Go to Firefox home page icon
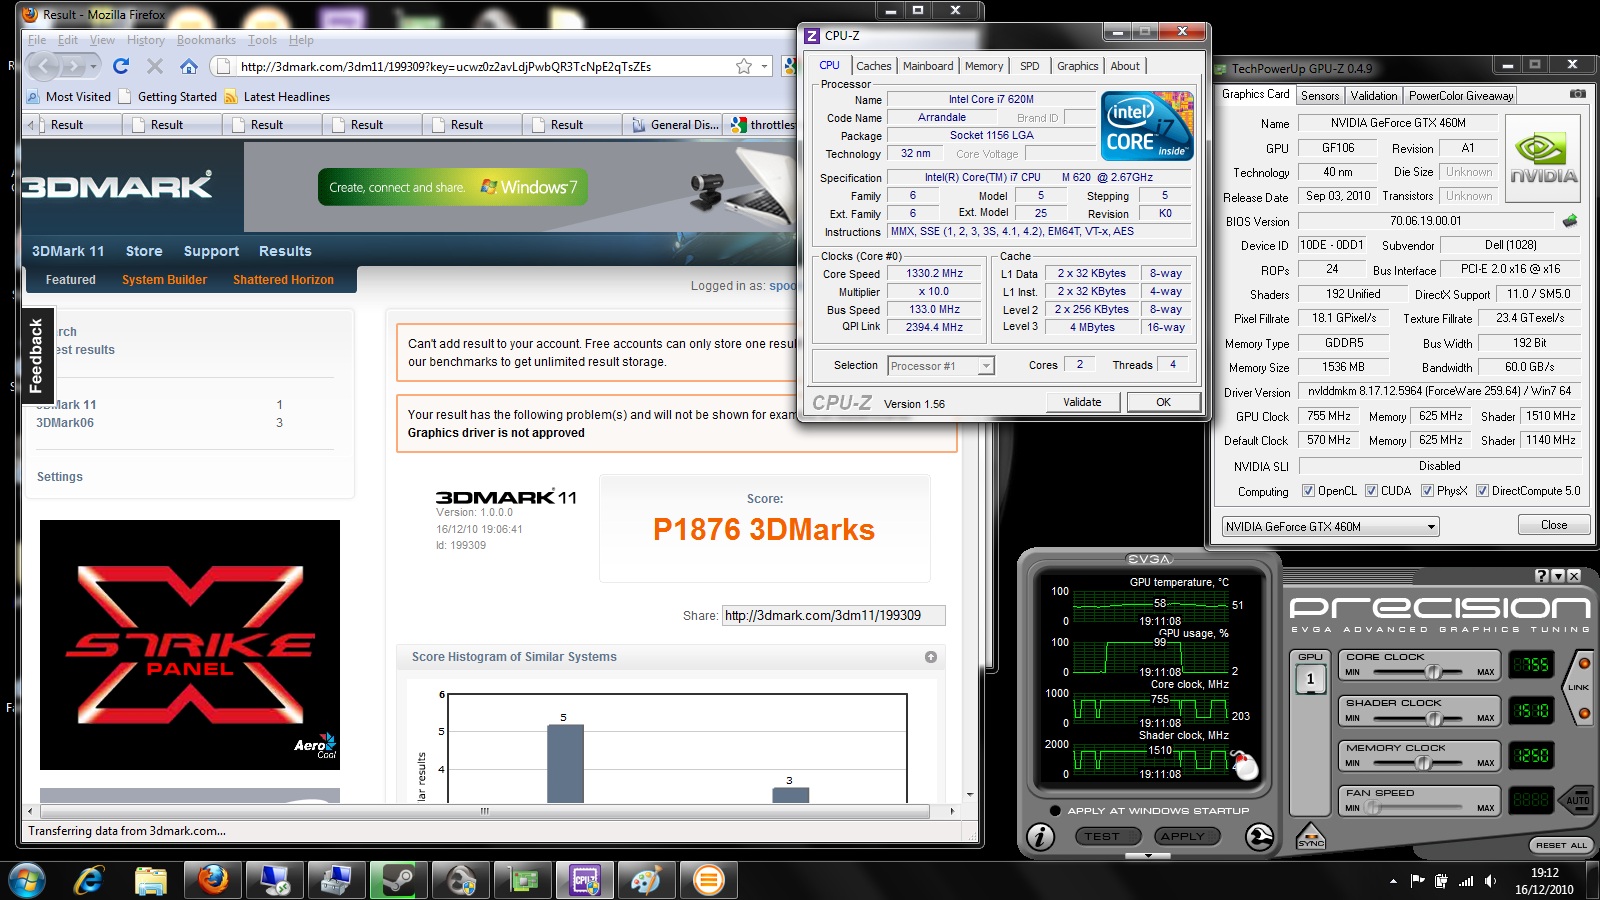Screen dimensions: 1600x900 point(189,66)
